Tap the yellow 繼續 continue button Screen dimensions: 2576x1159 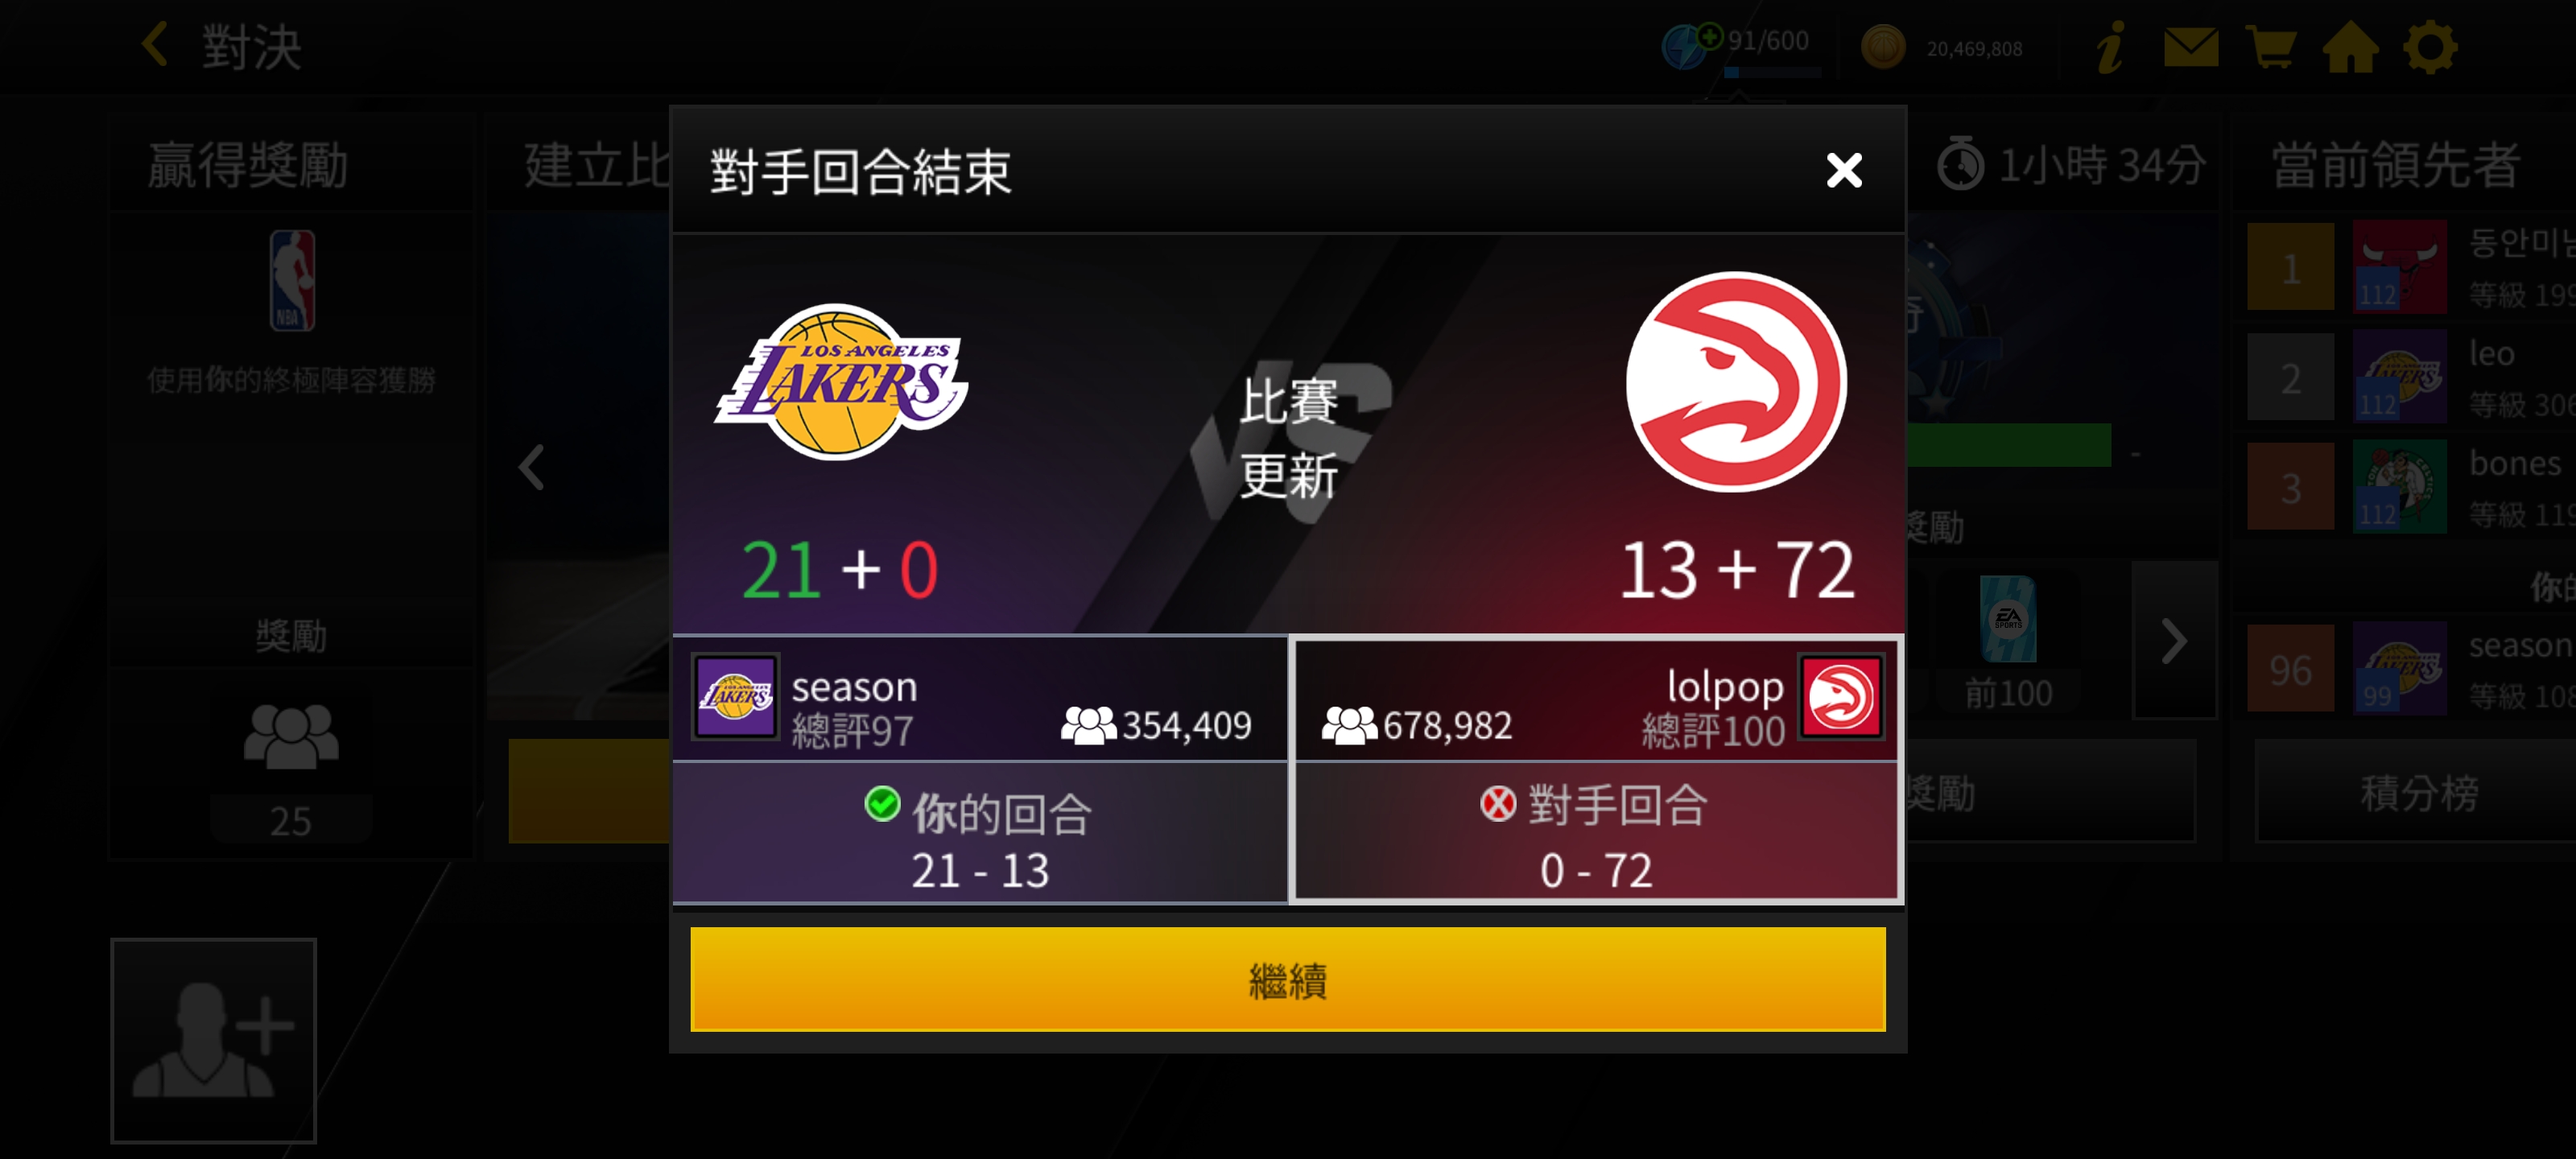1287,979
